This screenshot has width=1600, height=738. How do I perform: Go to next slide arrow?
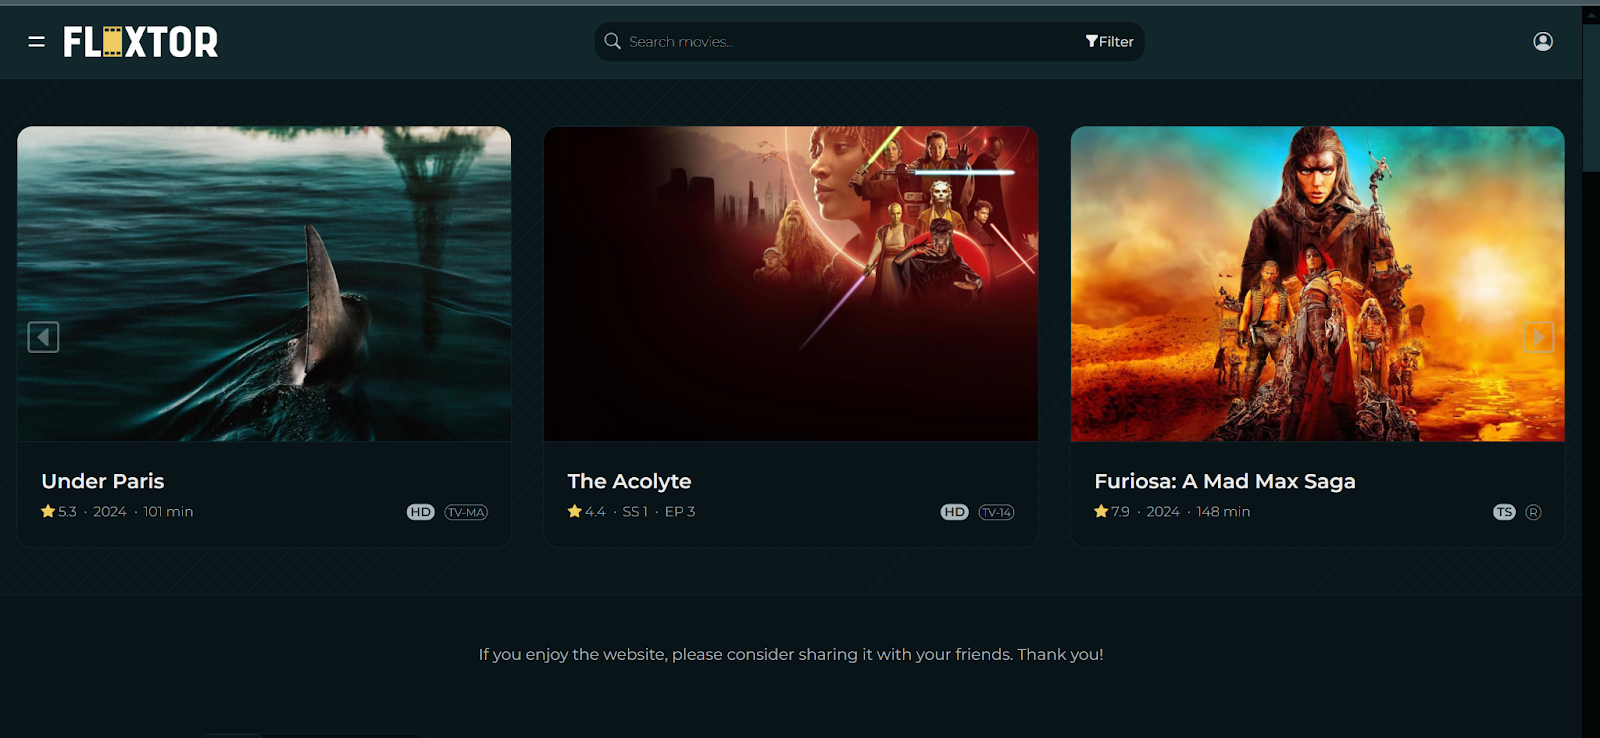1538,337
